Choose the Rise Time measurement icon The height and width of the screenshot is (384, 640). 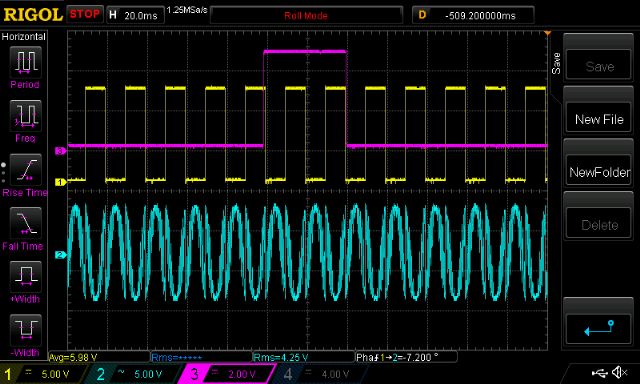[25, 170]
